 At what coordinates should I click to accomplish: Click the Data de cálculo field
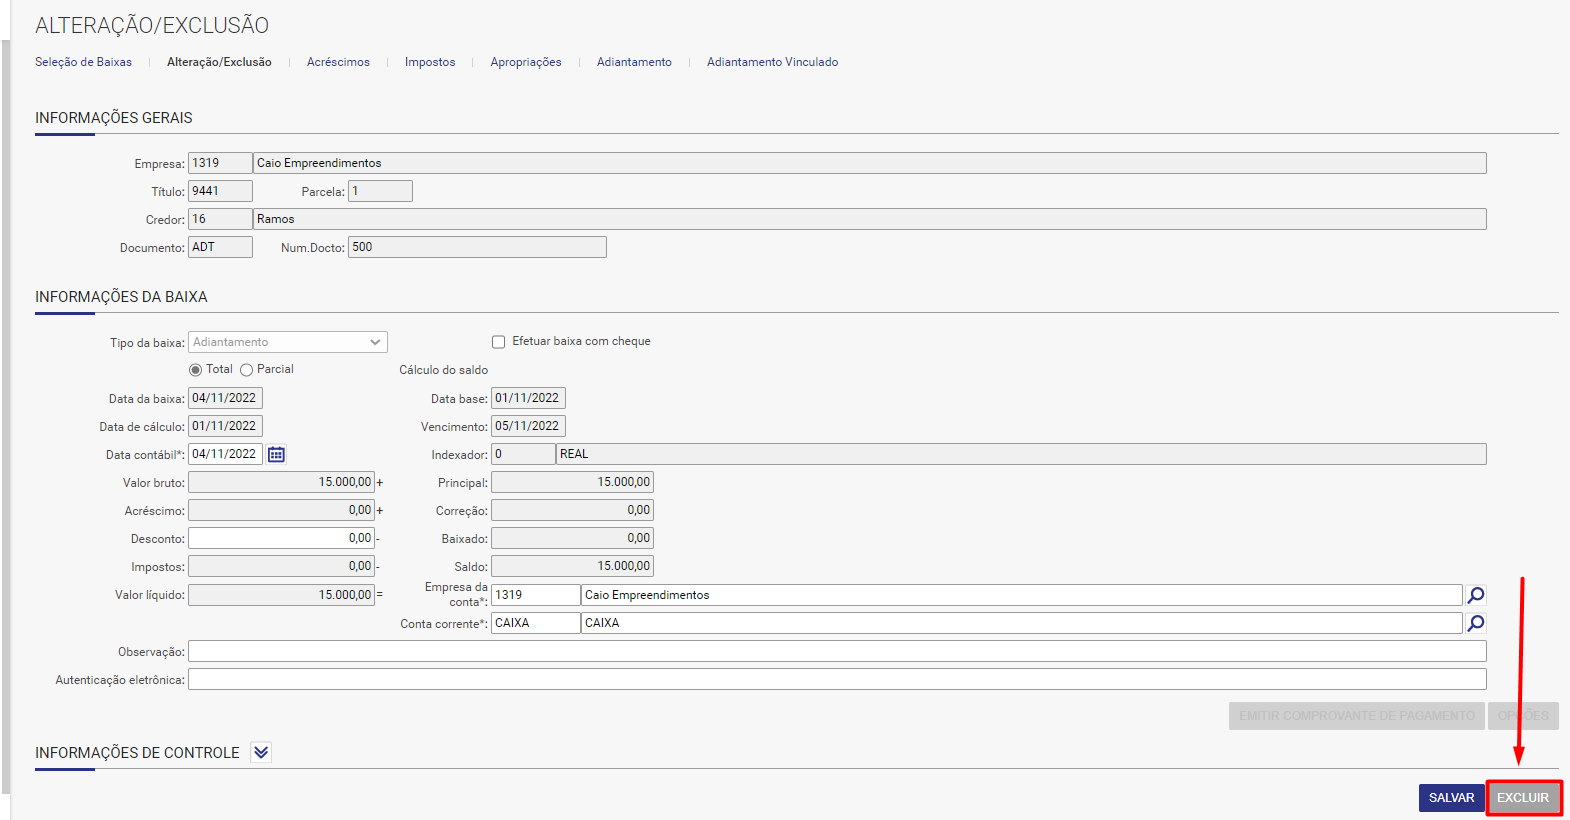click(225, 426)
